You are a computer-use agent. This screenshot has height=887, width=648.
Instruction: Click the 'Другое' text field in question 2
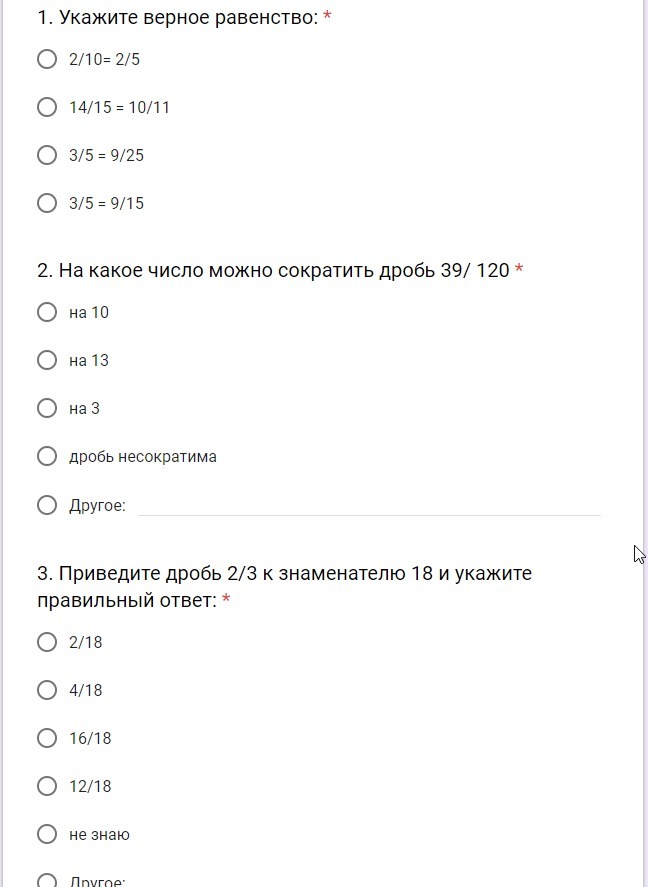click(368, 505)
